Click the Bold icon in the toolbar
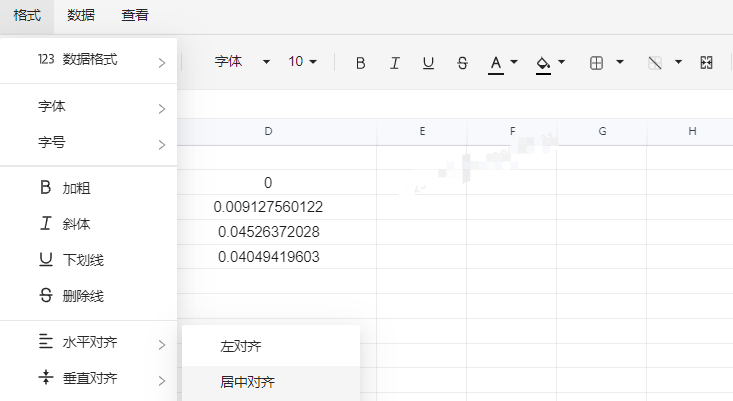Viewport: 733px width, 401px height. (x=361, y=62)
